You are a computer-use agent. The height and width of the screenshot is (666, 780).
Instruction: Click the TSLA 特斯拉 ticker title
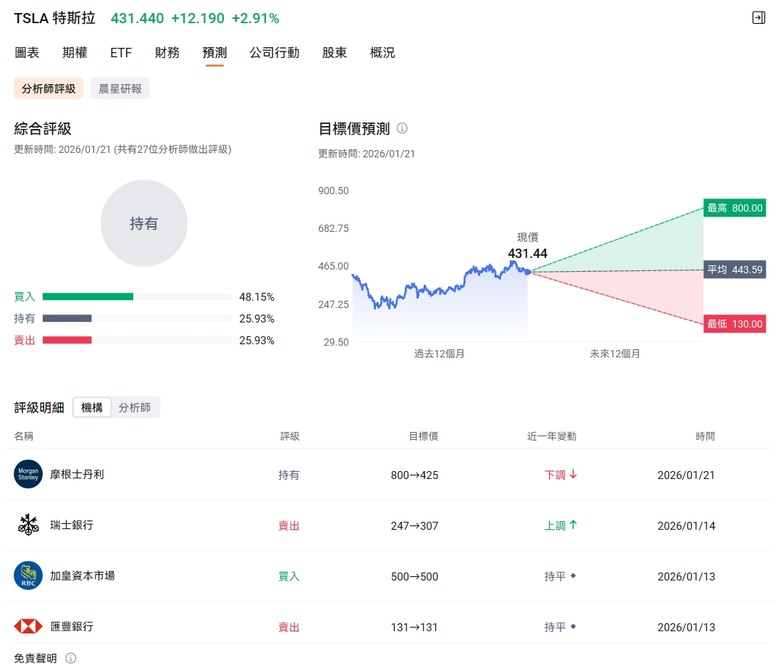55,18
